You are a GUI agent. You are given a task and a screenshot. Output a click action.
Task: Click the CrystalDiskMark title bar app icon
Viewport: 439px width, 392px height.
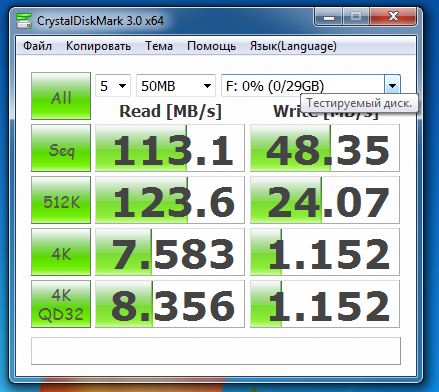24,21
